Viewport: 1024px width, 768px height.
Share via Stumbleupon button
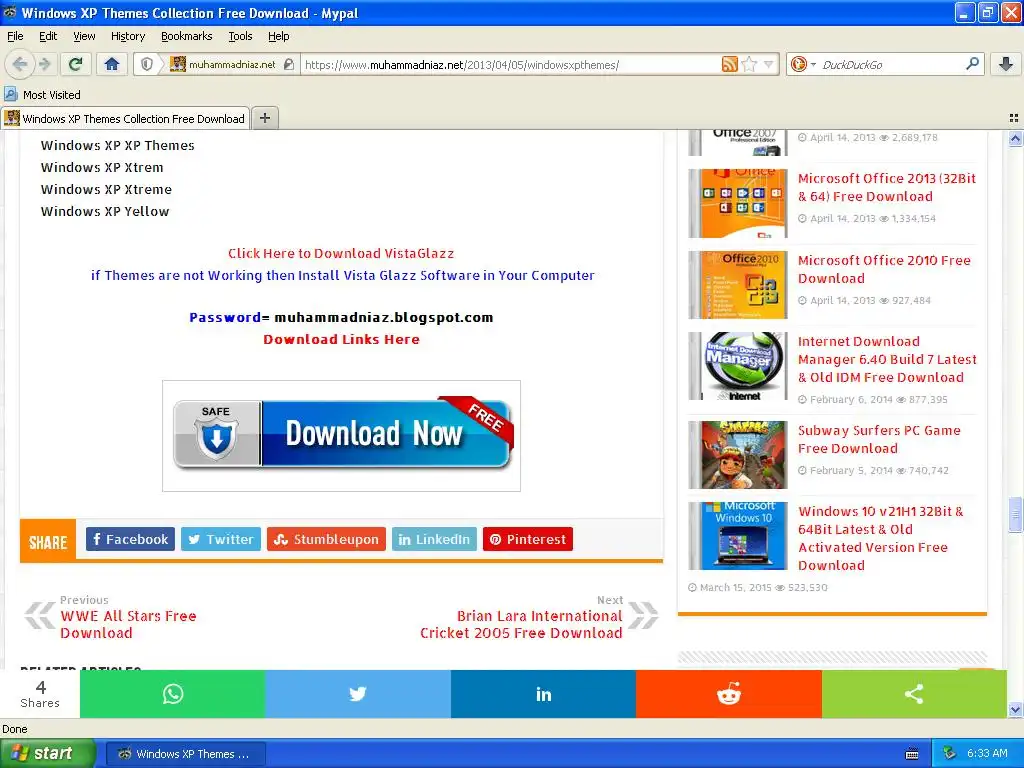(327, 539)
